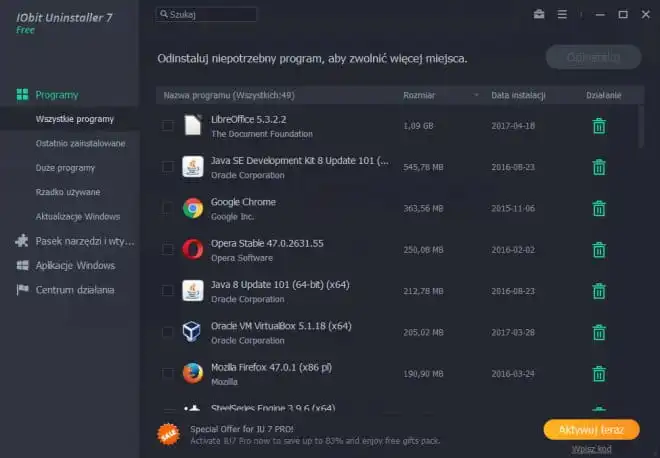Click The Document Foundation publisher text

click(262, 134)
